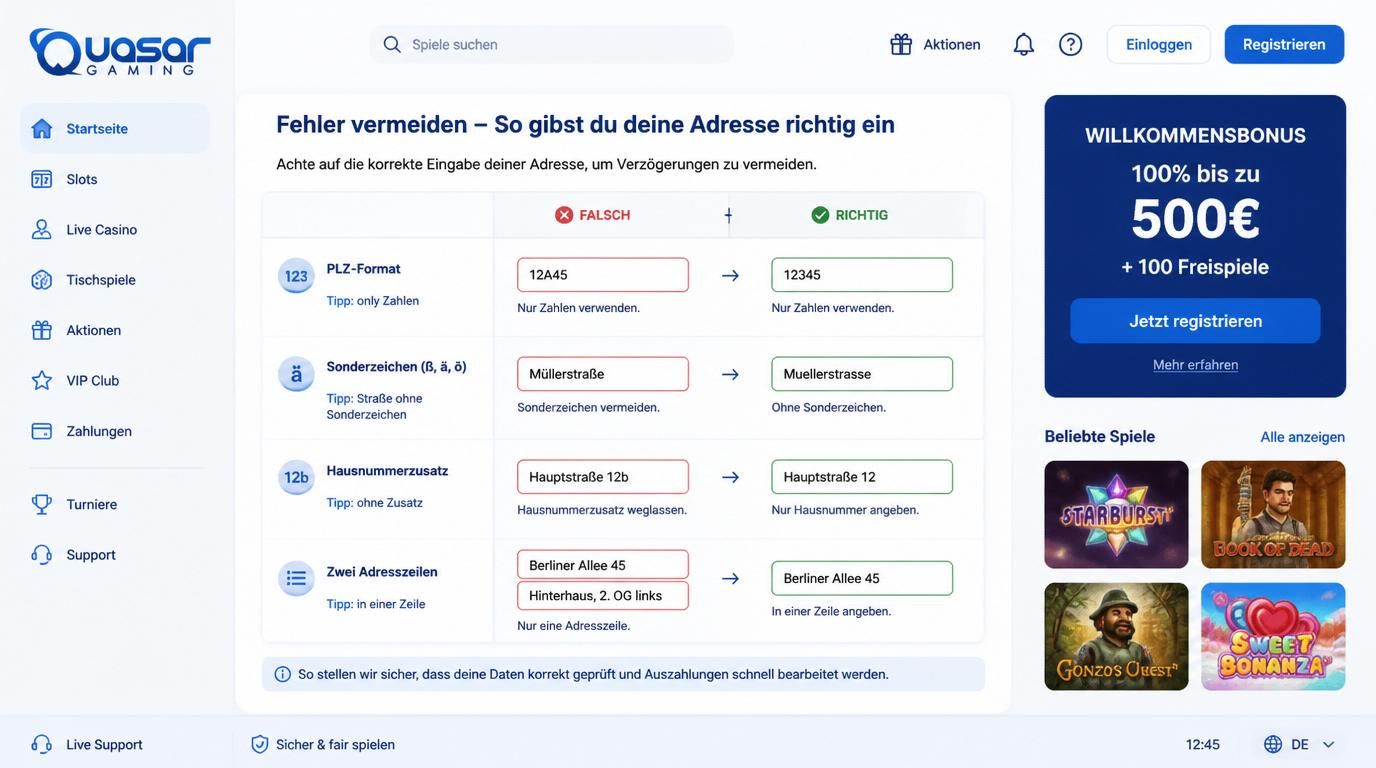Click the 123 PLZ-Format icon
Image resolution: width=1376 pixels, height=768 pixels.
pyautogui.click(x=296, y=276)
